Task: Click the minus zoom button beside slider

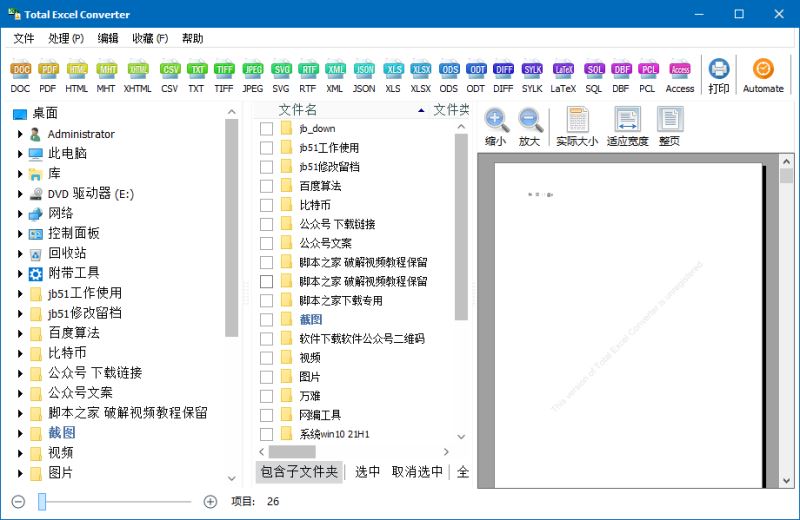Action: (18, 502)
